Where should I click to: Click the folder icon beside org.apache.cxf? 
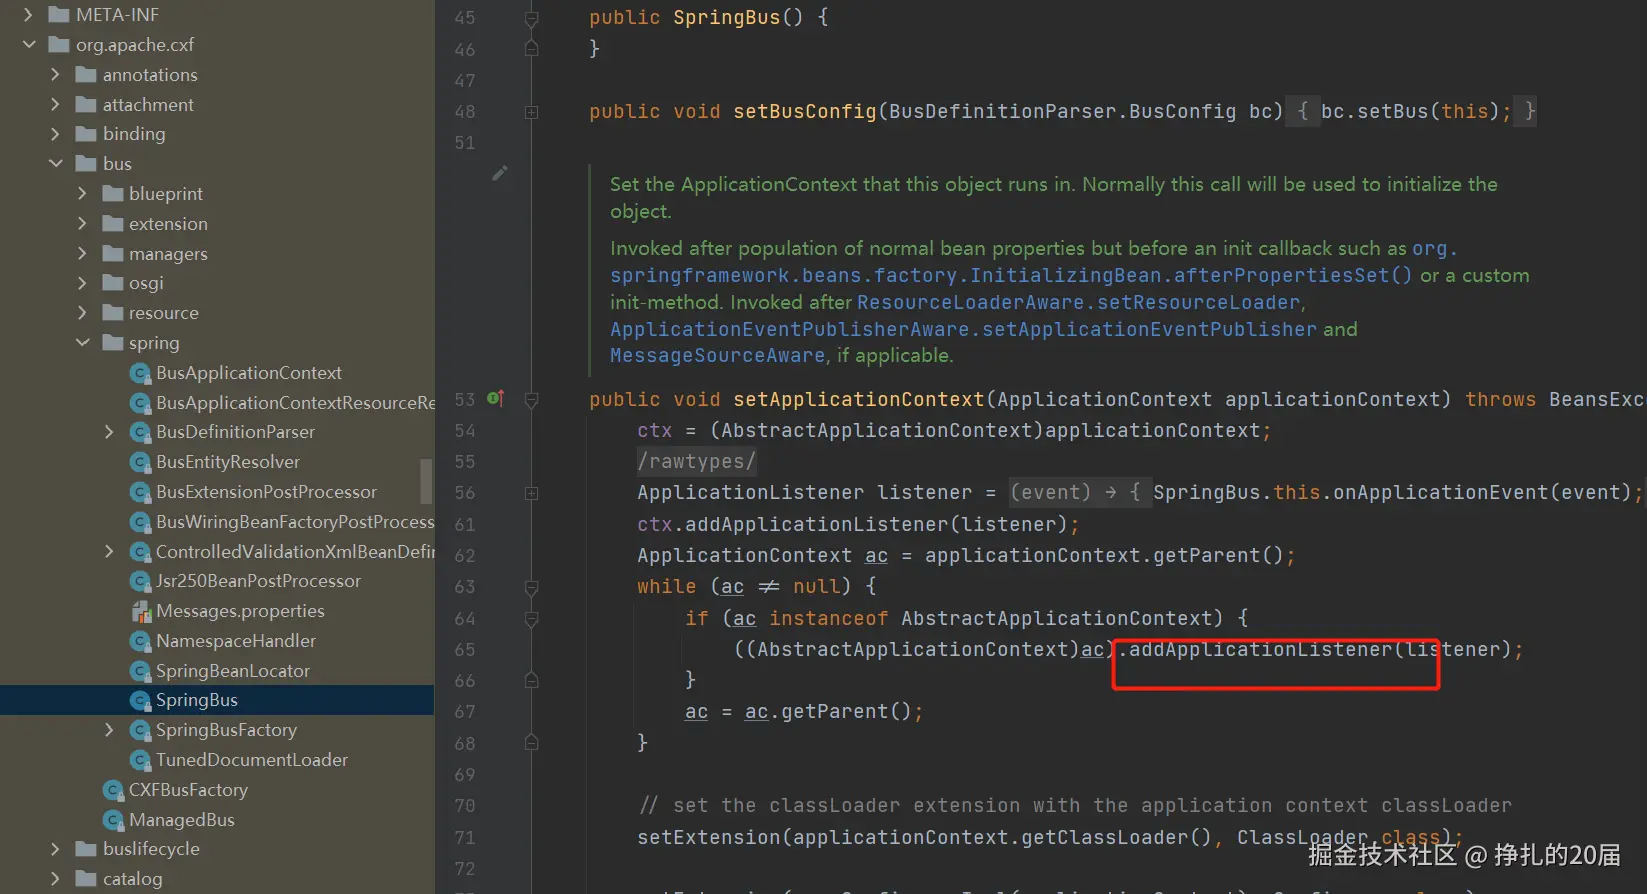click(60, 45)
